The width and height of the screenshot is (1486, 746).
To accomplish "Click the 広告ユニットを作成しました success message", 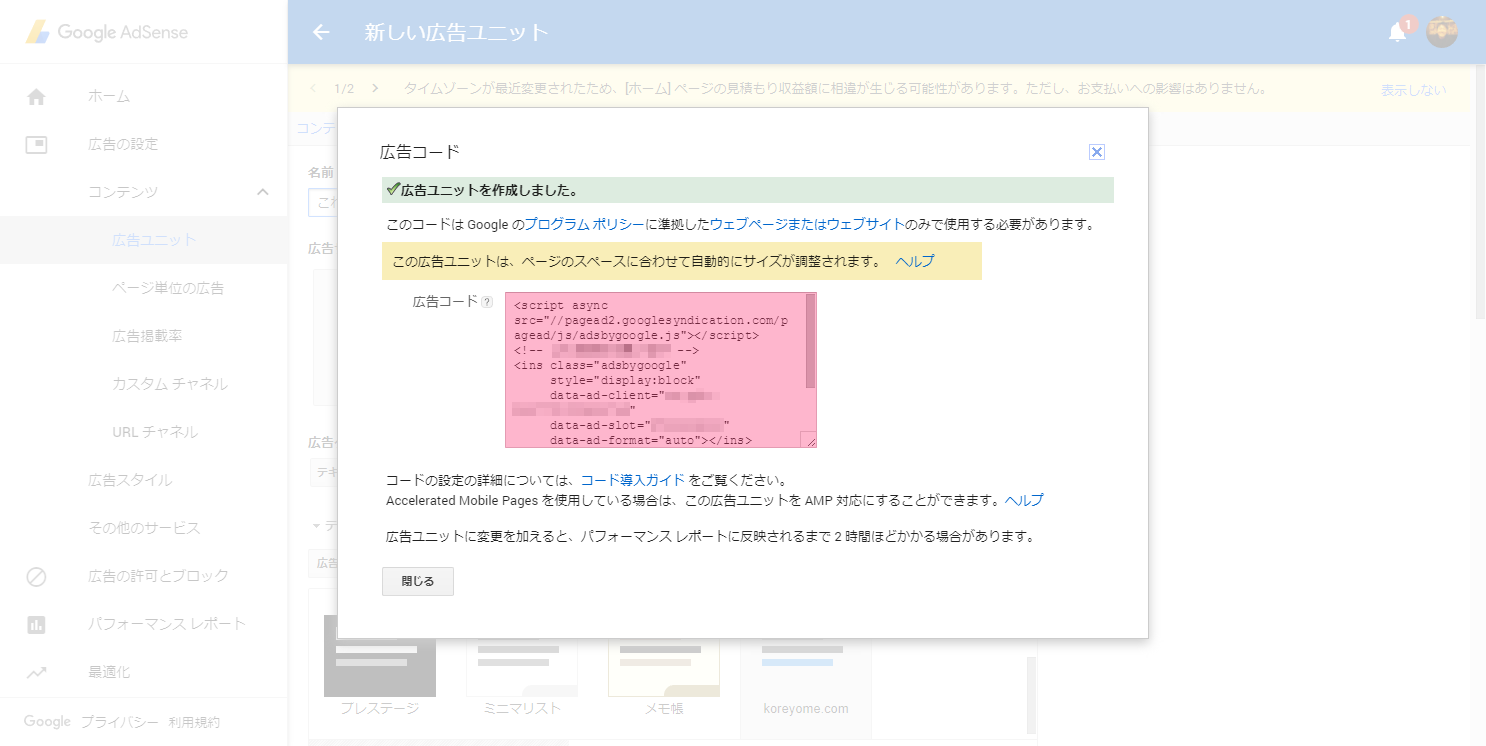I will click(747, 190).
